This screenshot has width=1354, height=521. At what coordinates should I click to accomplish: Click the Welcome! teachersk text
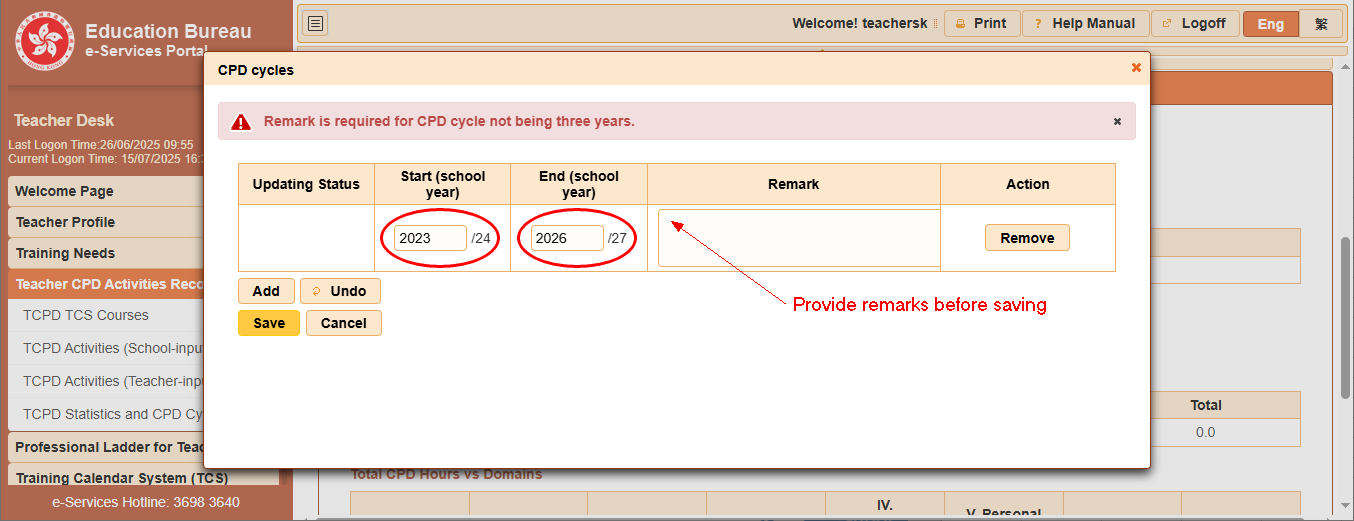click(x=860, y=23)
